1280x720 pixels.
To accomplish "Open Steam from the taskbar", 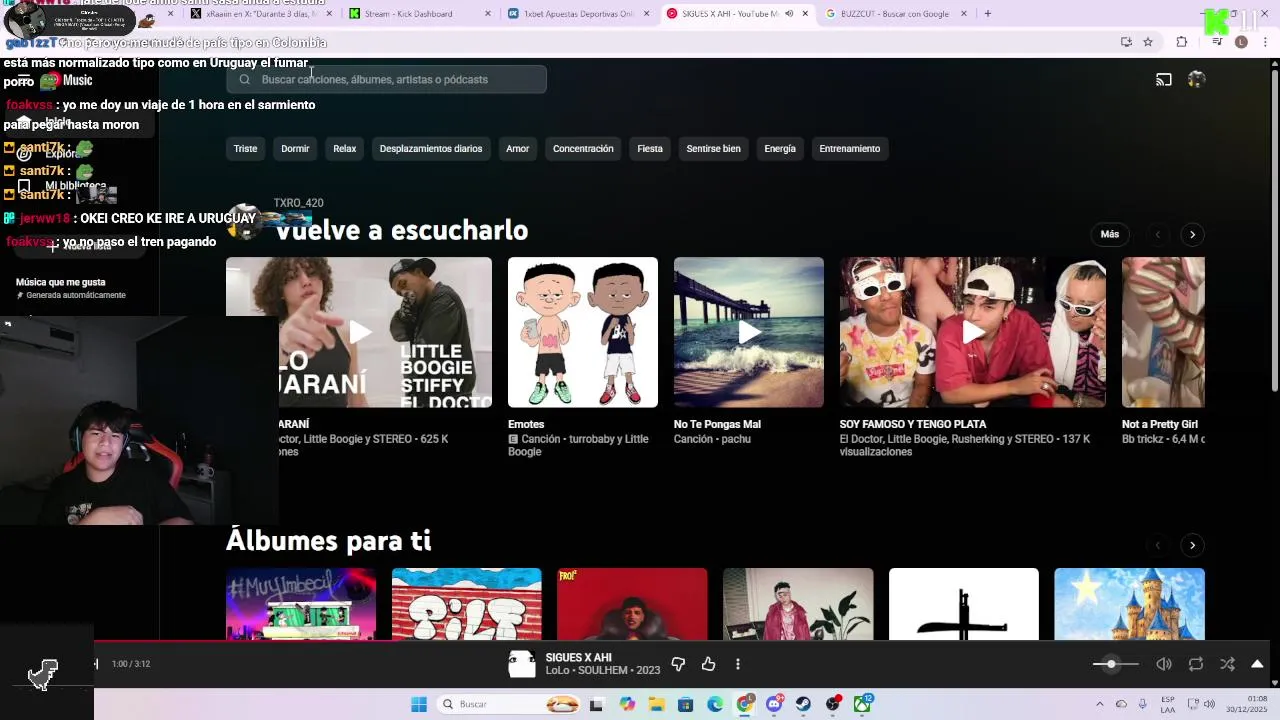I will coord(803,704).
